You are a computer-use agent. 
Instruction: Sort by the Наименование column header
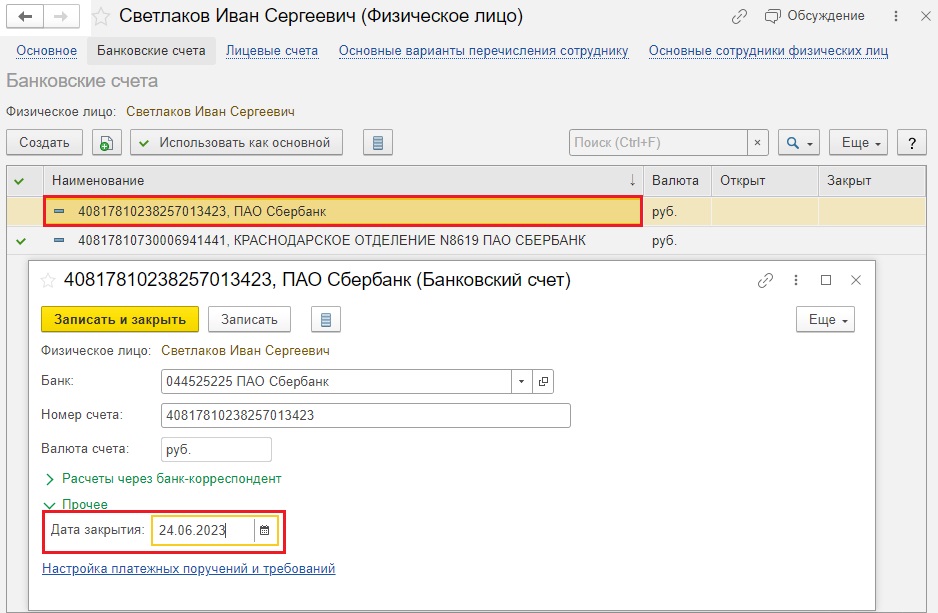click(x=343, y=181)
